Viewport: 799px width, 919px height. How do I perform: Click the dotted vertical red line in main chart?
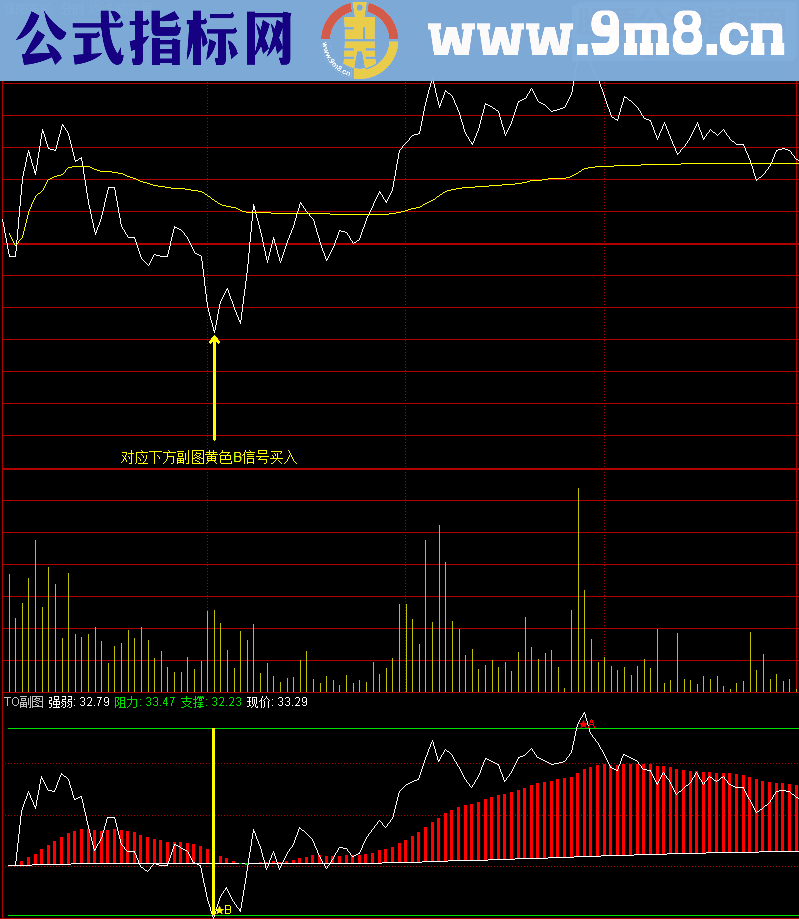point(606,300)
